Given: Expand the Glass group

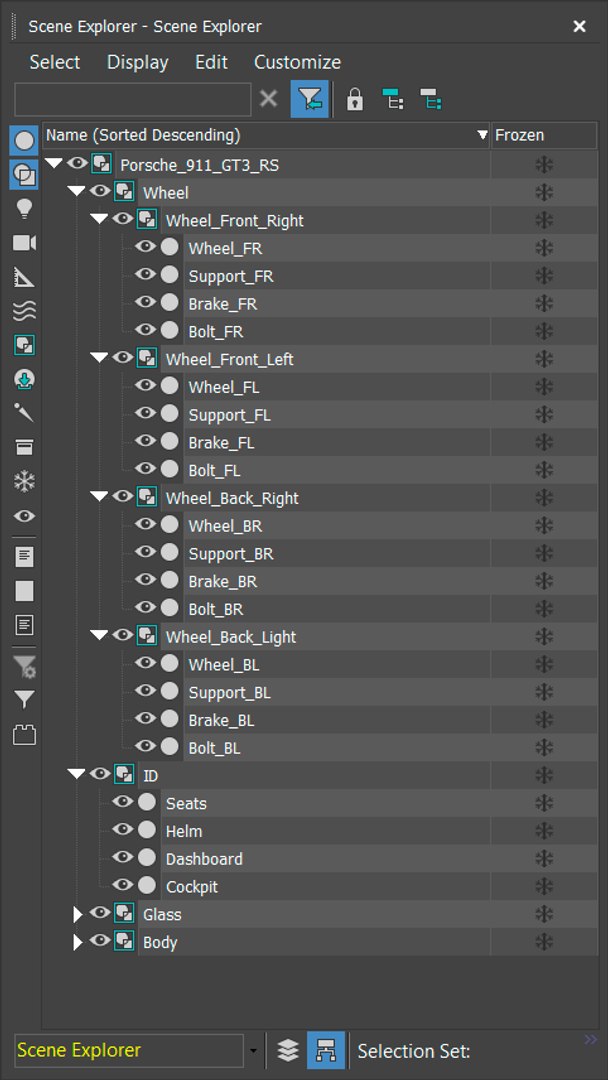Looking at the screenshot, I should tap(78, 915).
